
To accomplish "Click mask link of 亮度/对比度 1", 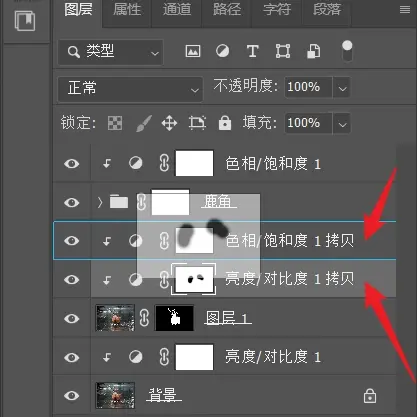I will (x=164, y=357).
